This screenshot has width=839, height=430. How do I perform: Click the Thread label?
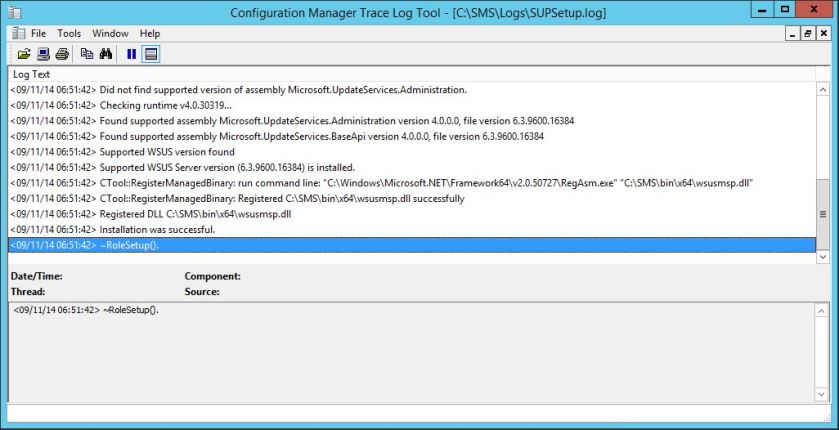tap(27, 292)
